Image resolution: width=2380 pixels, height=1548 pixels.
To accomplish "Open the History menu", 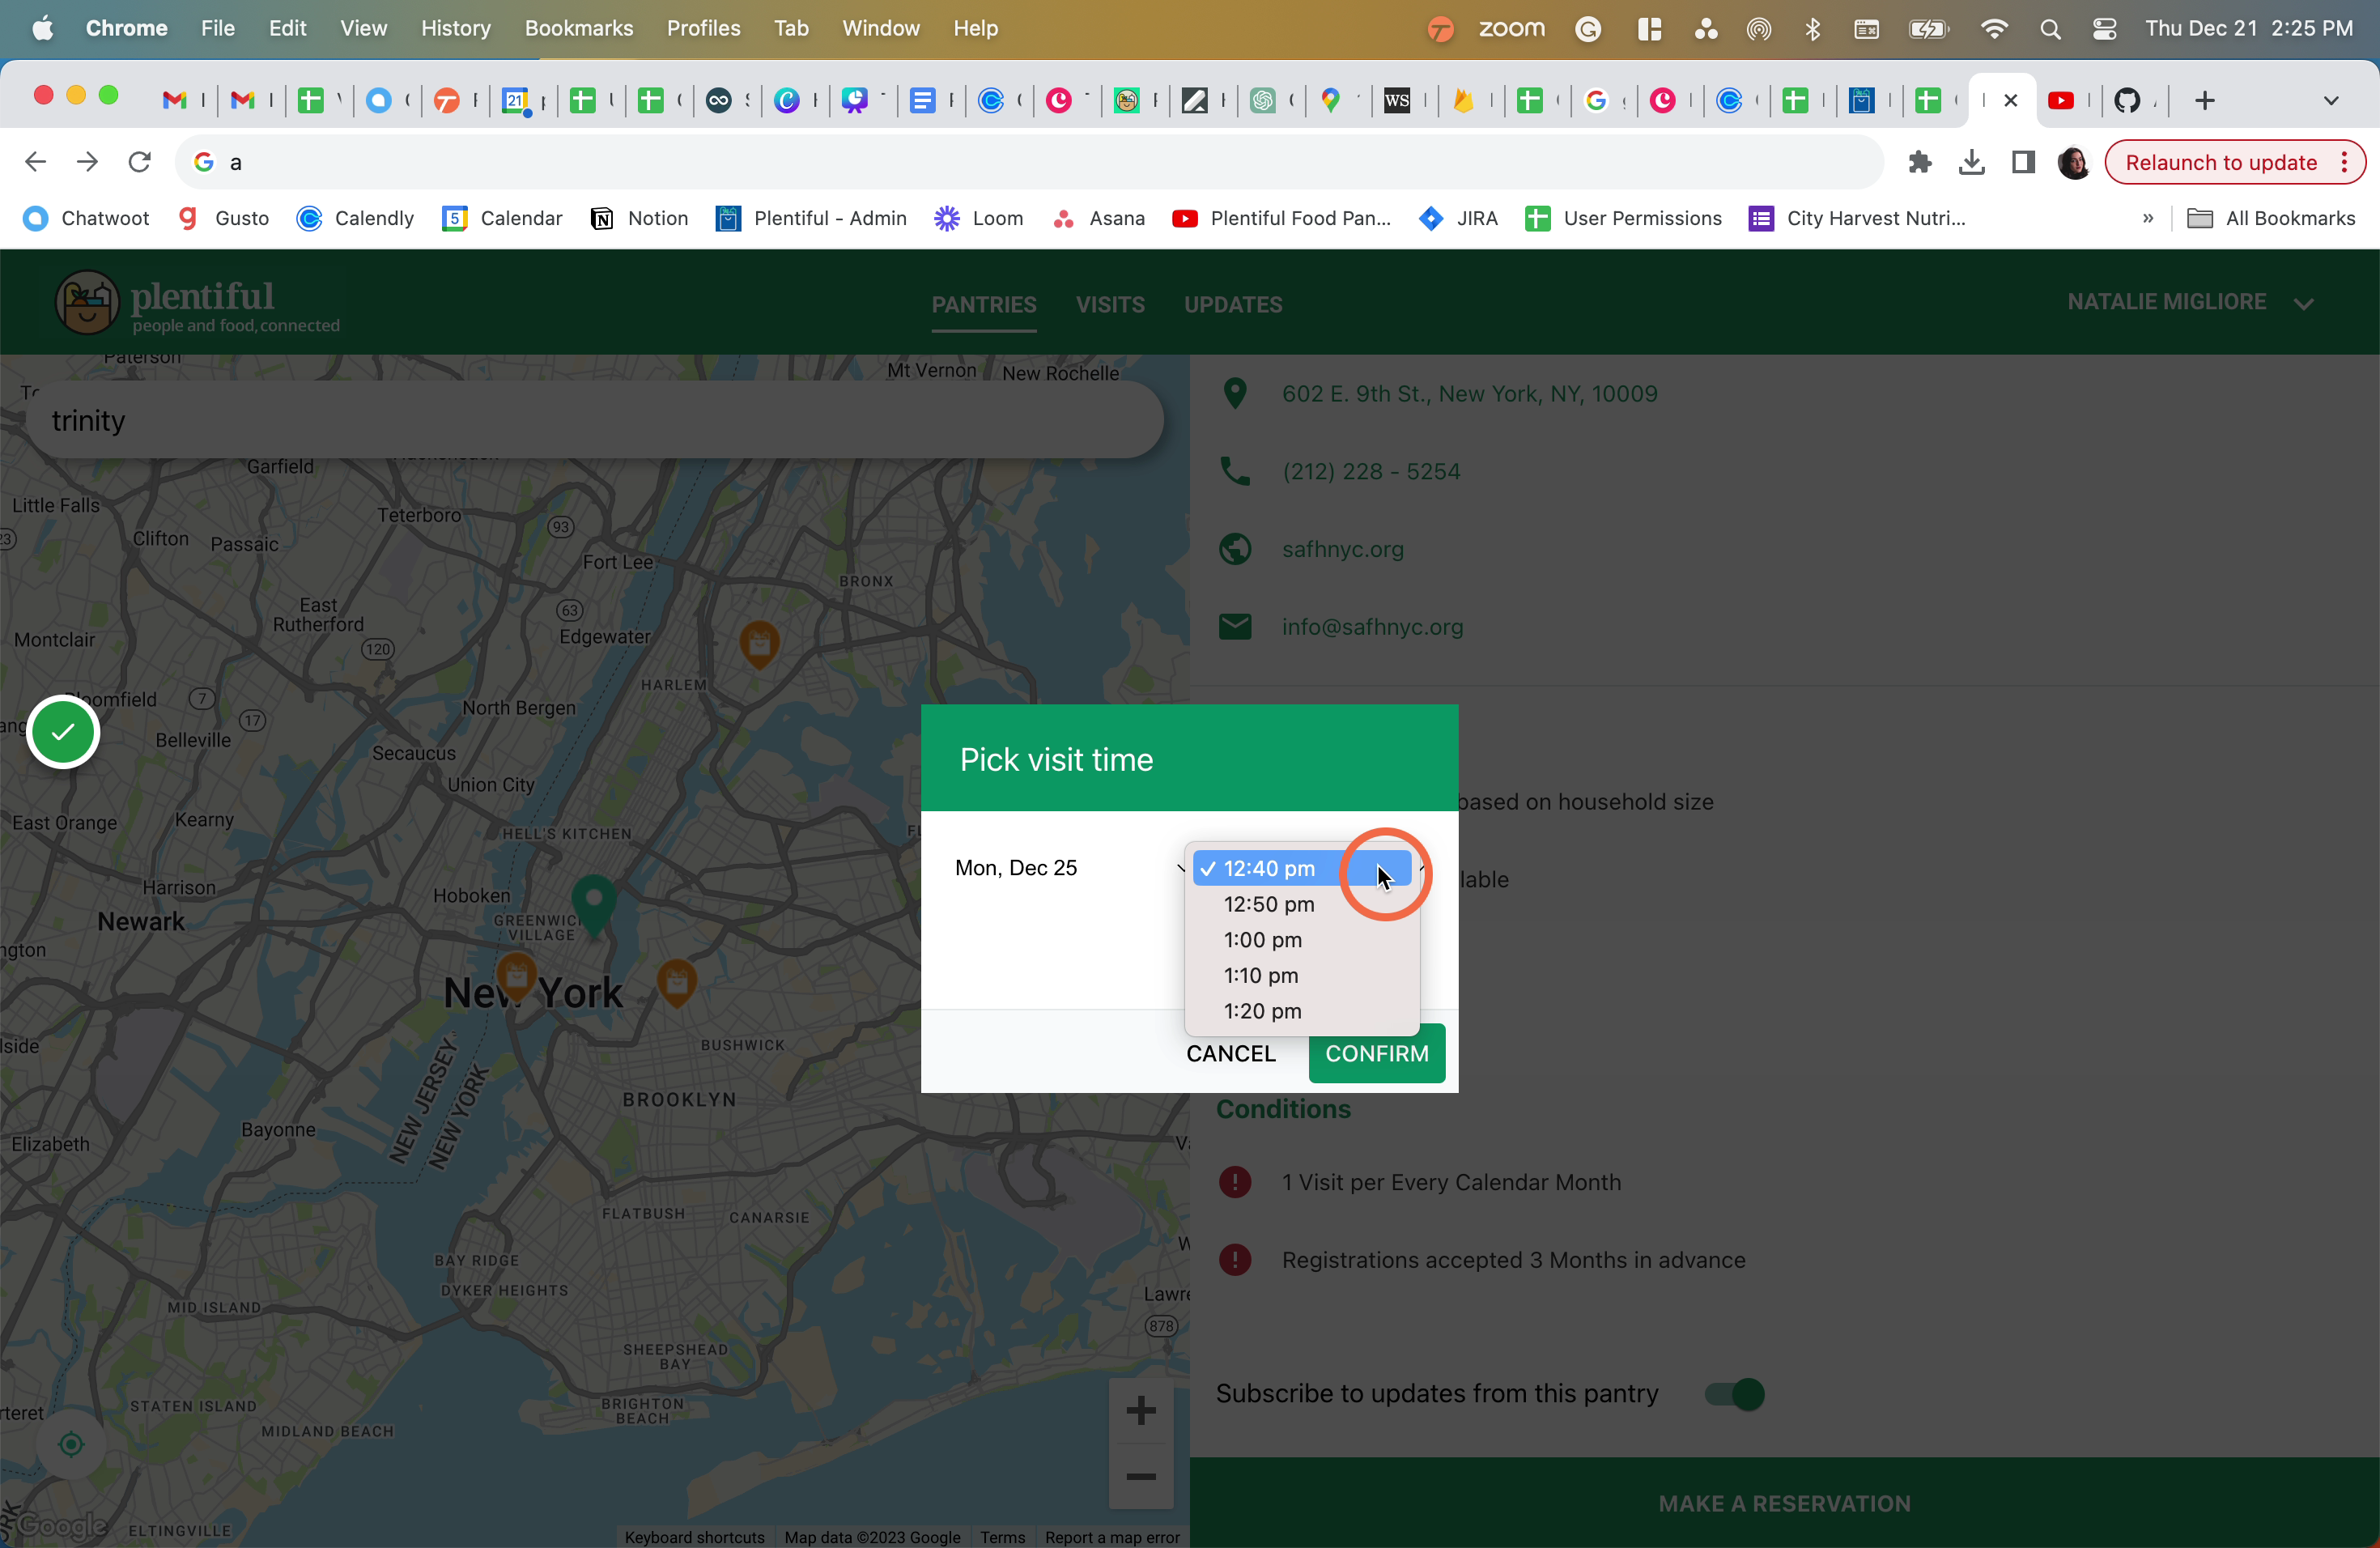I will [x=456, y=29].
